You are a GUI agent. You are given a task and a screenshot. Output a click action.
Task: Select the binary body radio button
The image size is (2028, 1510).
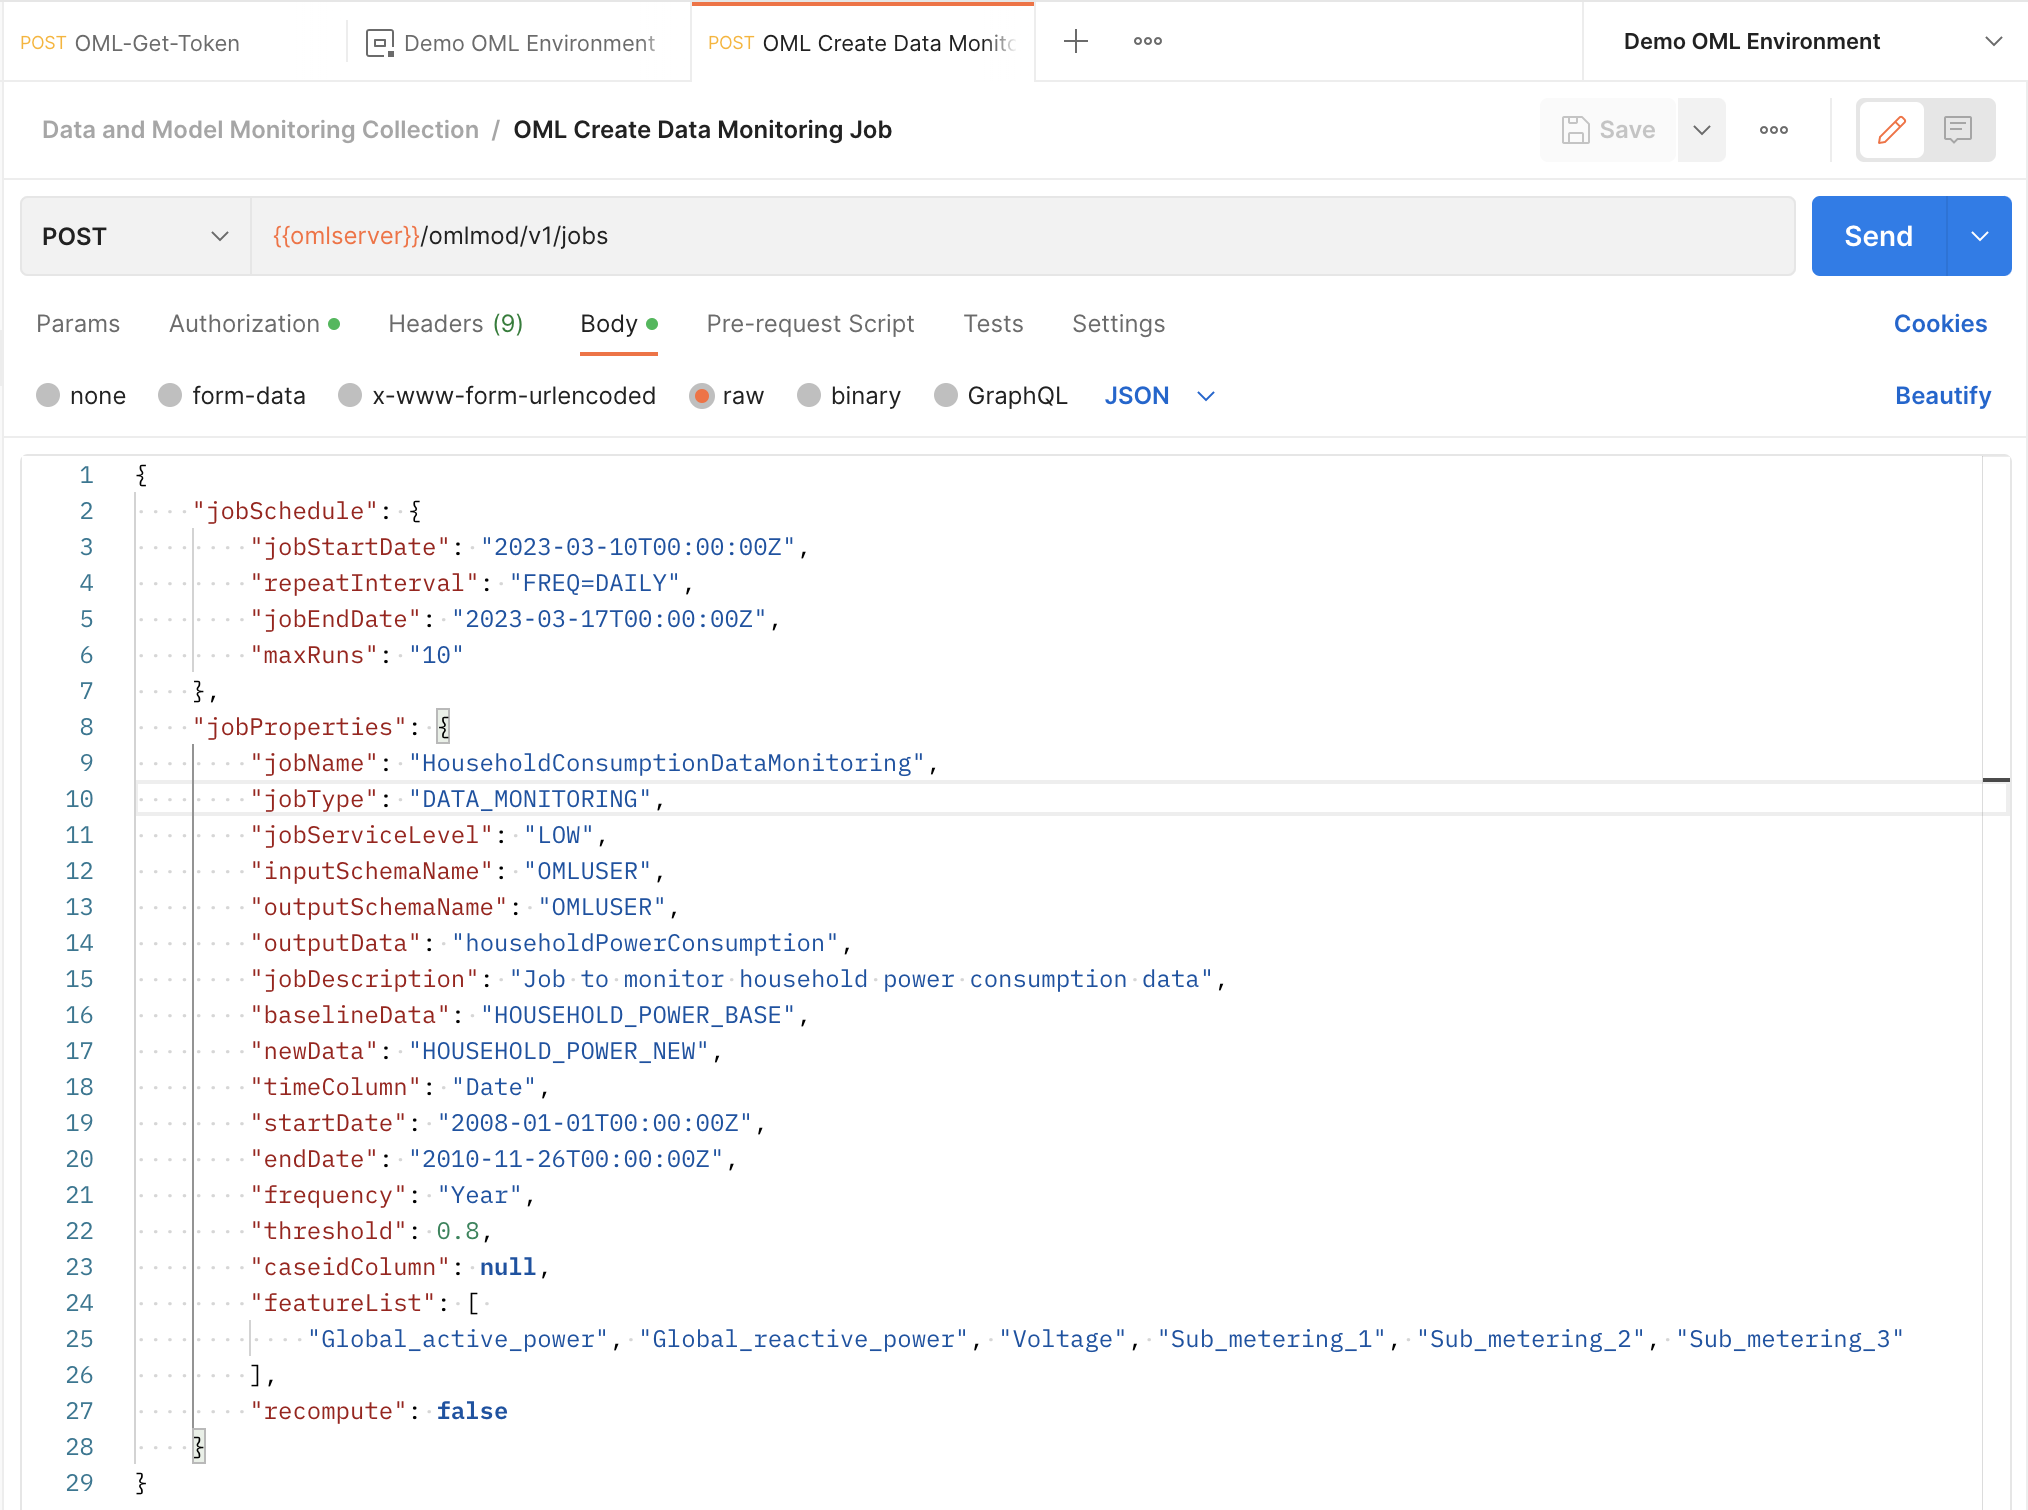coord(809,396)
